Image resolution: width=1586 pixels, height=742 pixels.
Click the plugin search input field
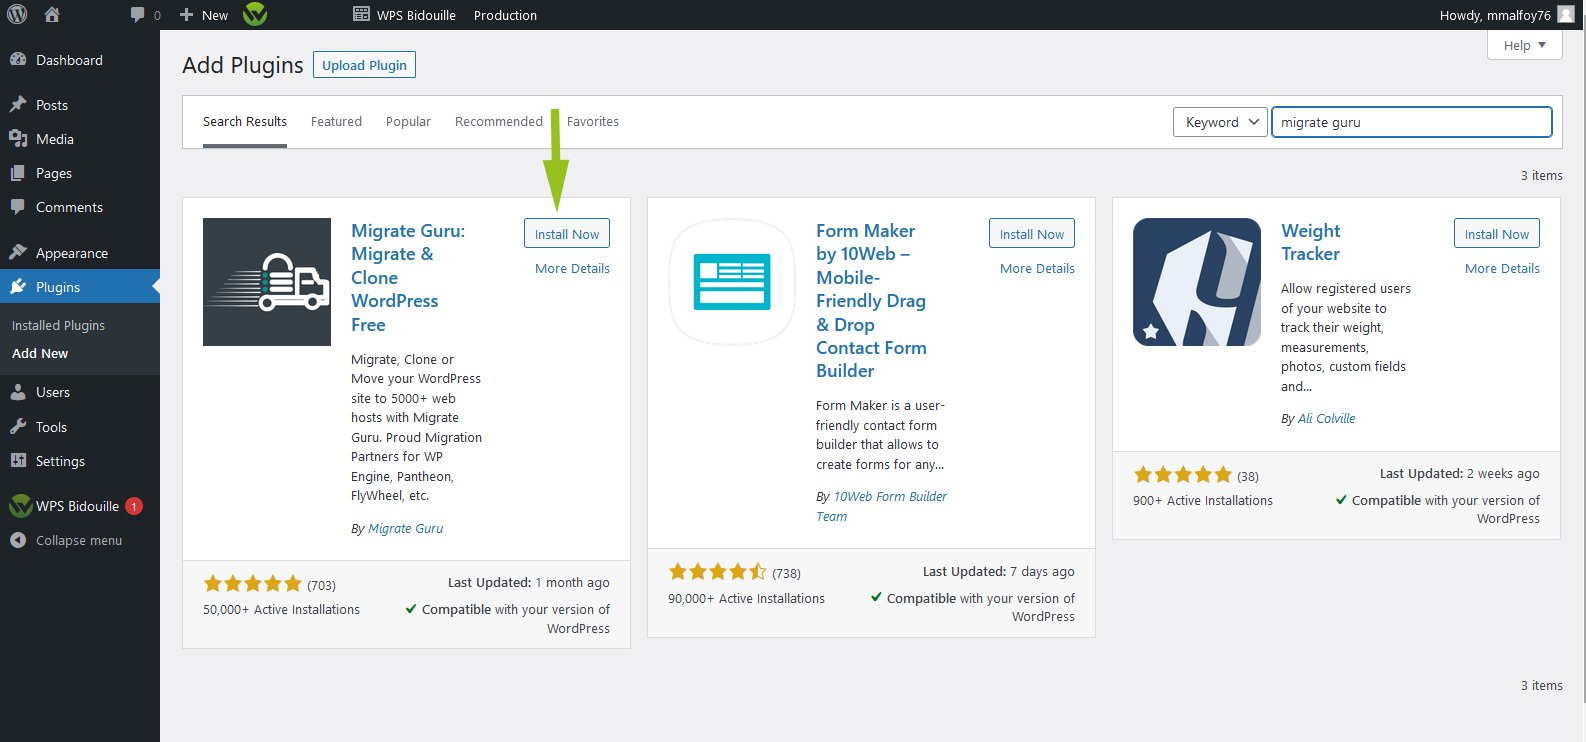click(1411, 122)
